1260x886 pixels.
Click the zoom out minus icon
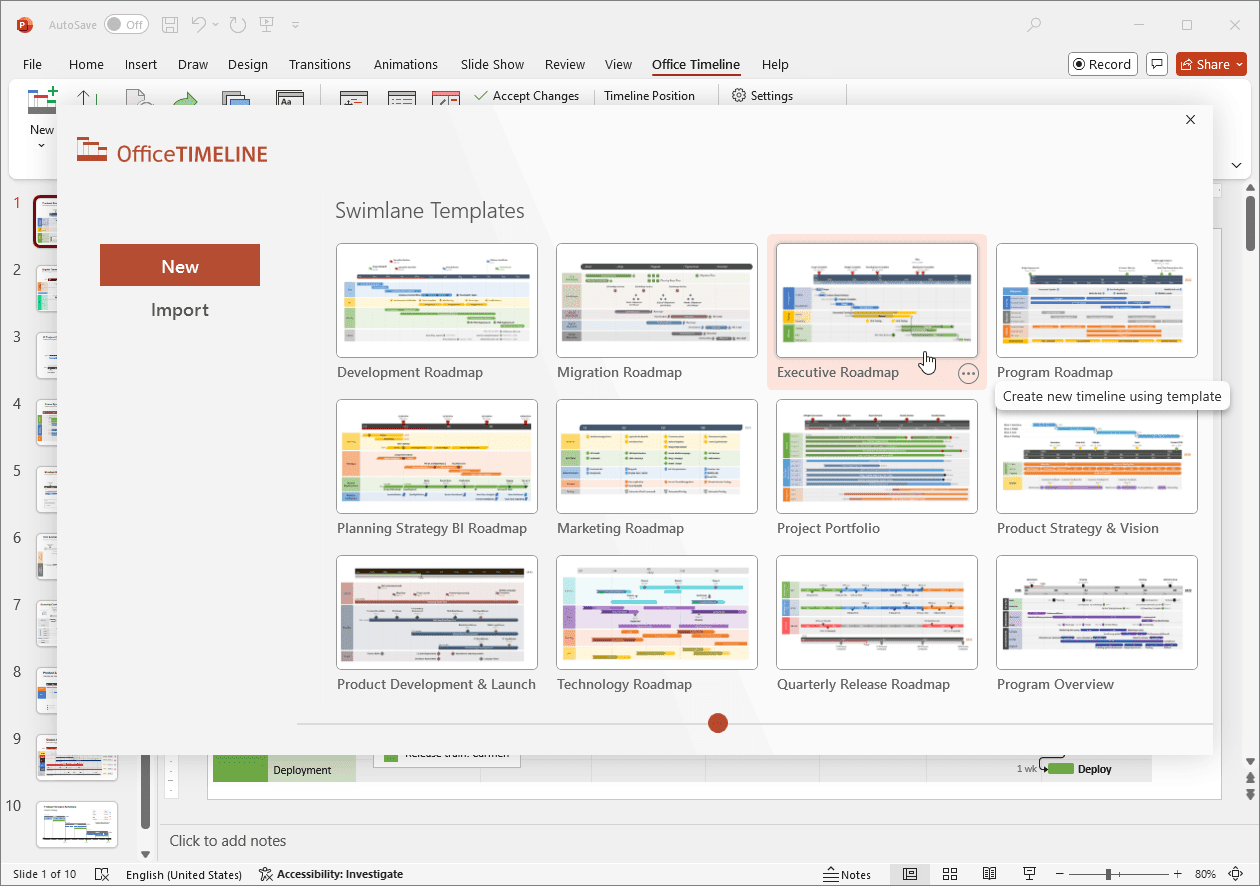click(x=1058, y=874)
